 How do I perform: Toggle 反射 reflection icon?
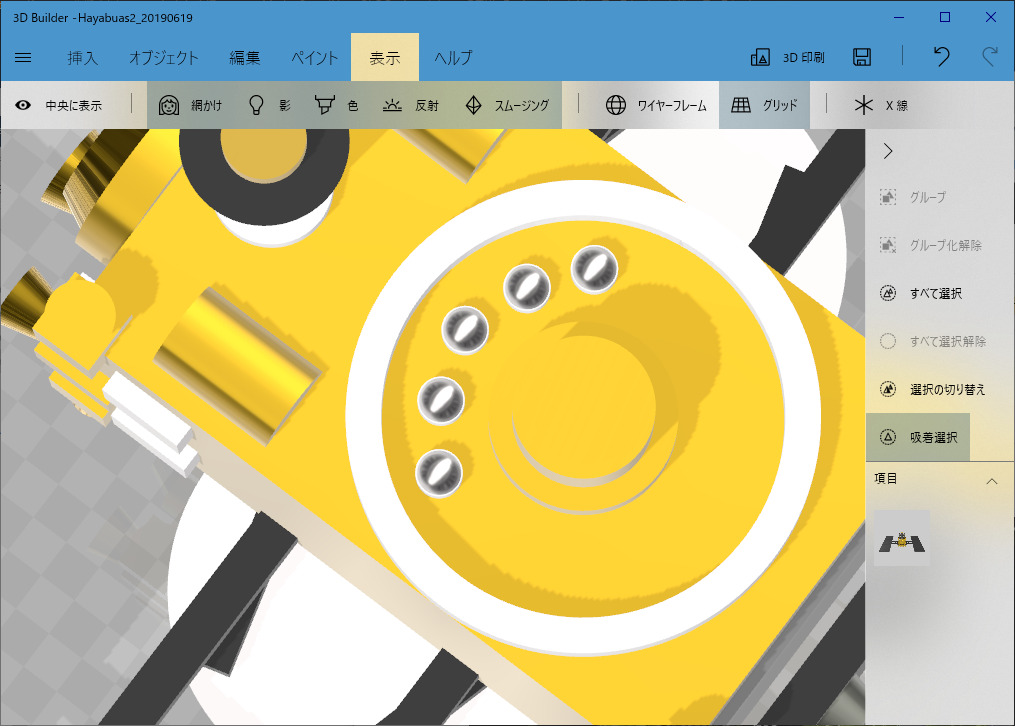coord(392,105)
